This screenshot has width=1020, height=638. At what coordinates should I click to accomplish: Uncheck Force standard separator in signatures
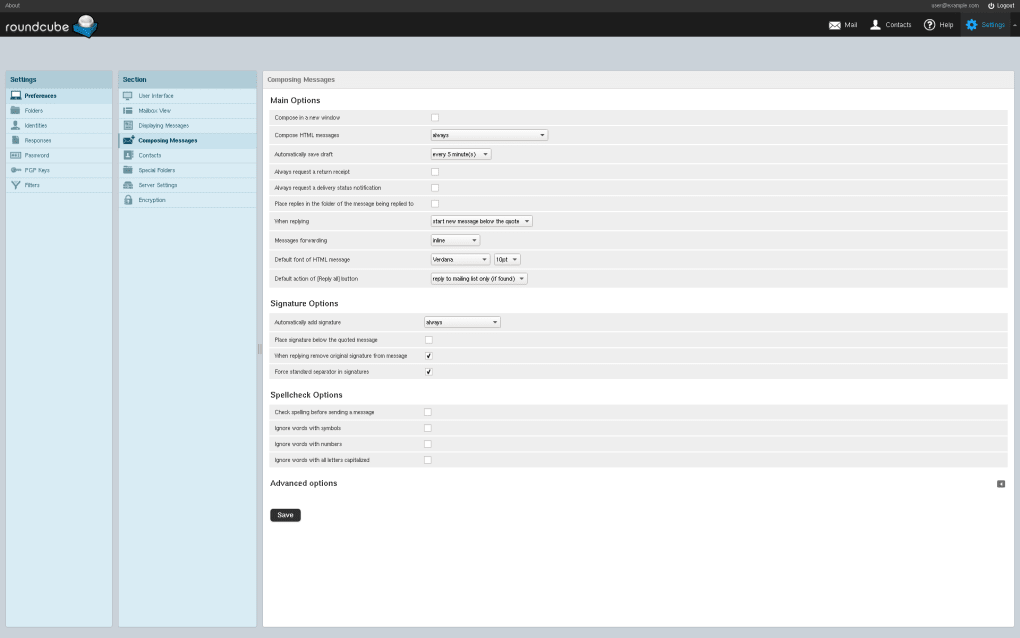coord(428,372)
